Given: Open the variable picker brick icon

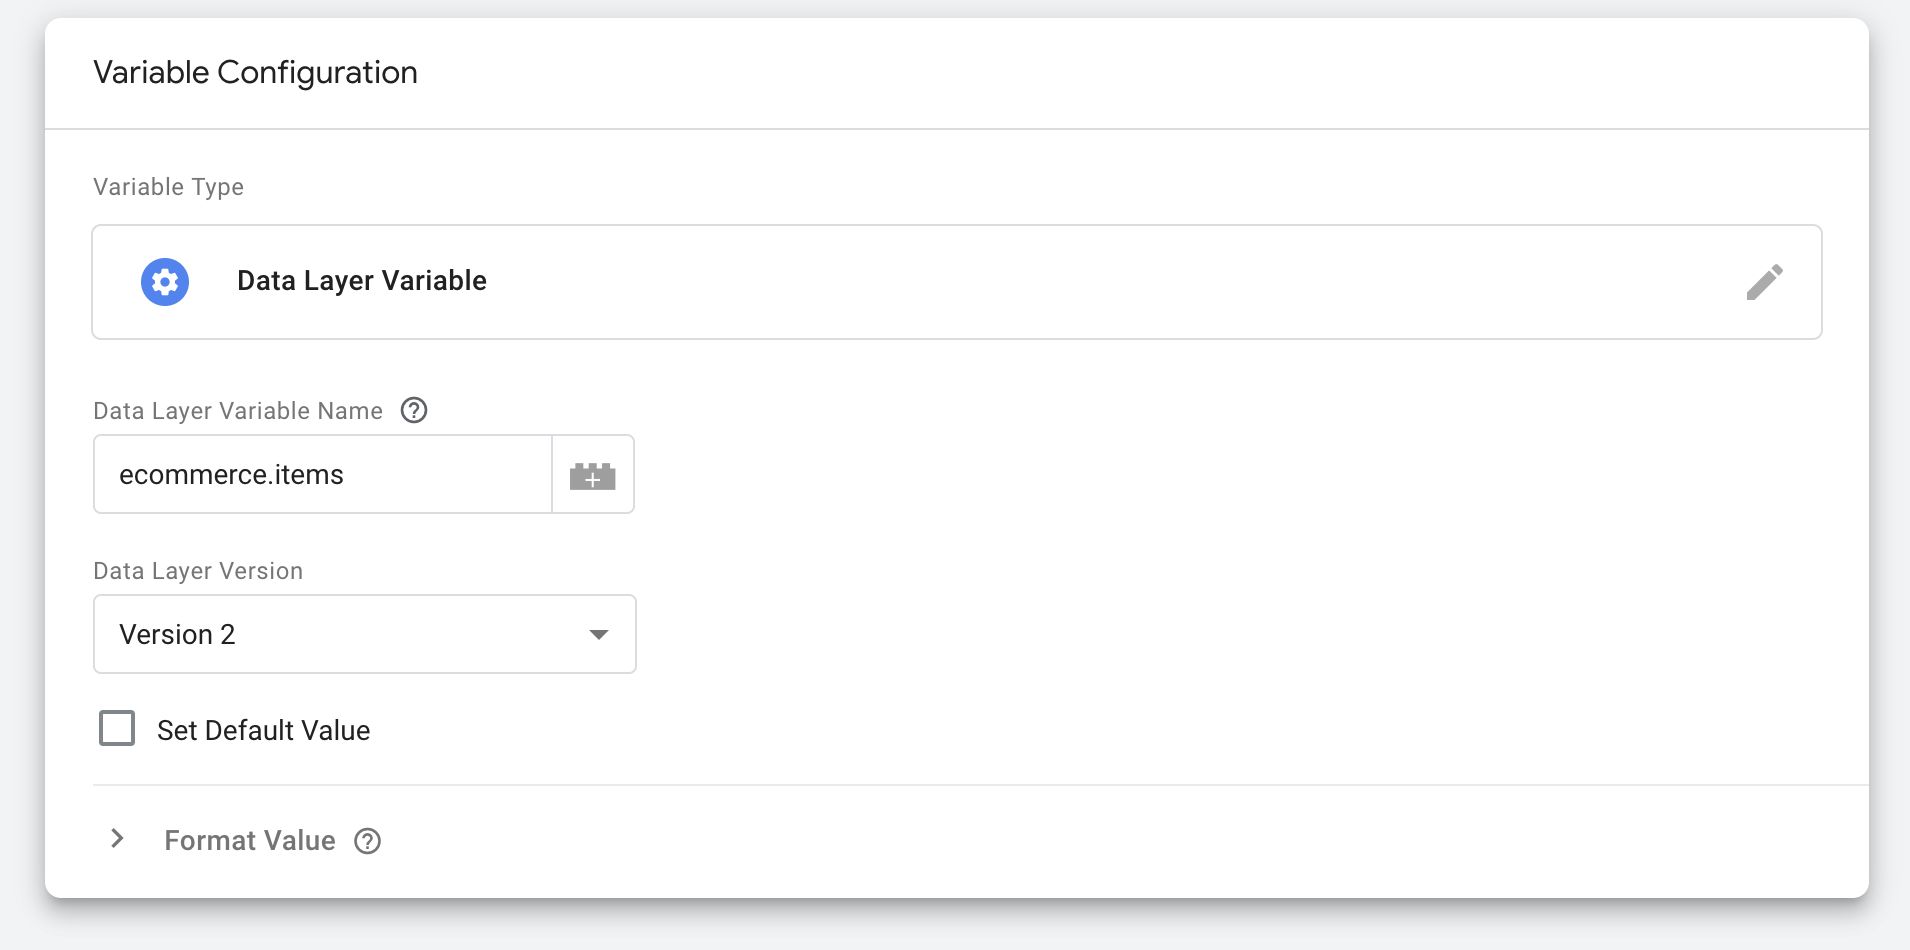Looking at the screenshot, I should (592, 474).
